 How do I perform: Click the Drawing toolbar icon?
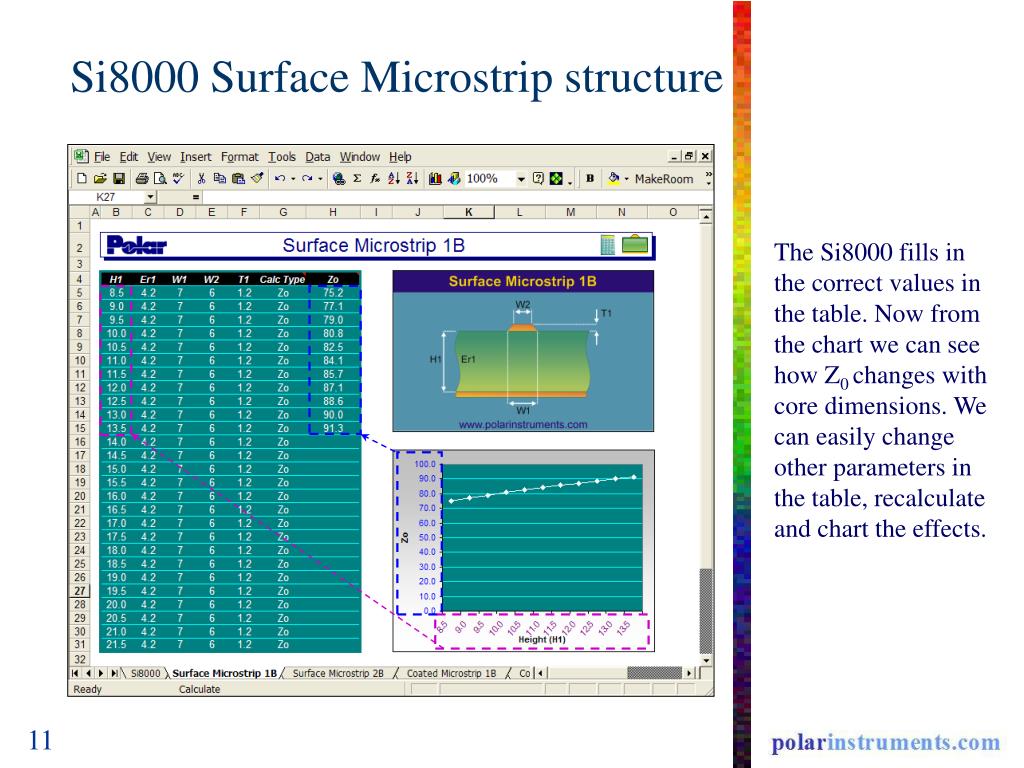[454, 178]
